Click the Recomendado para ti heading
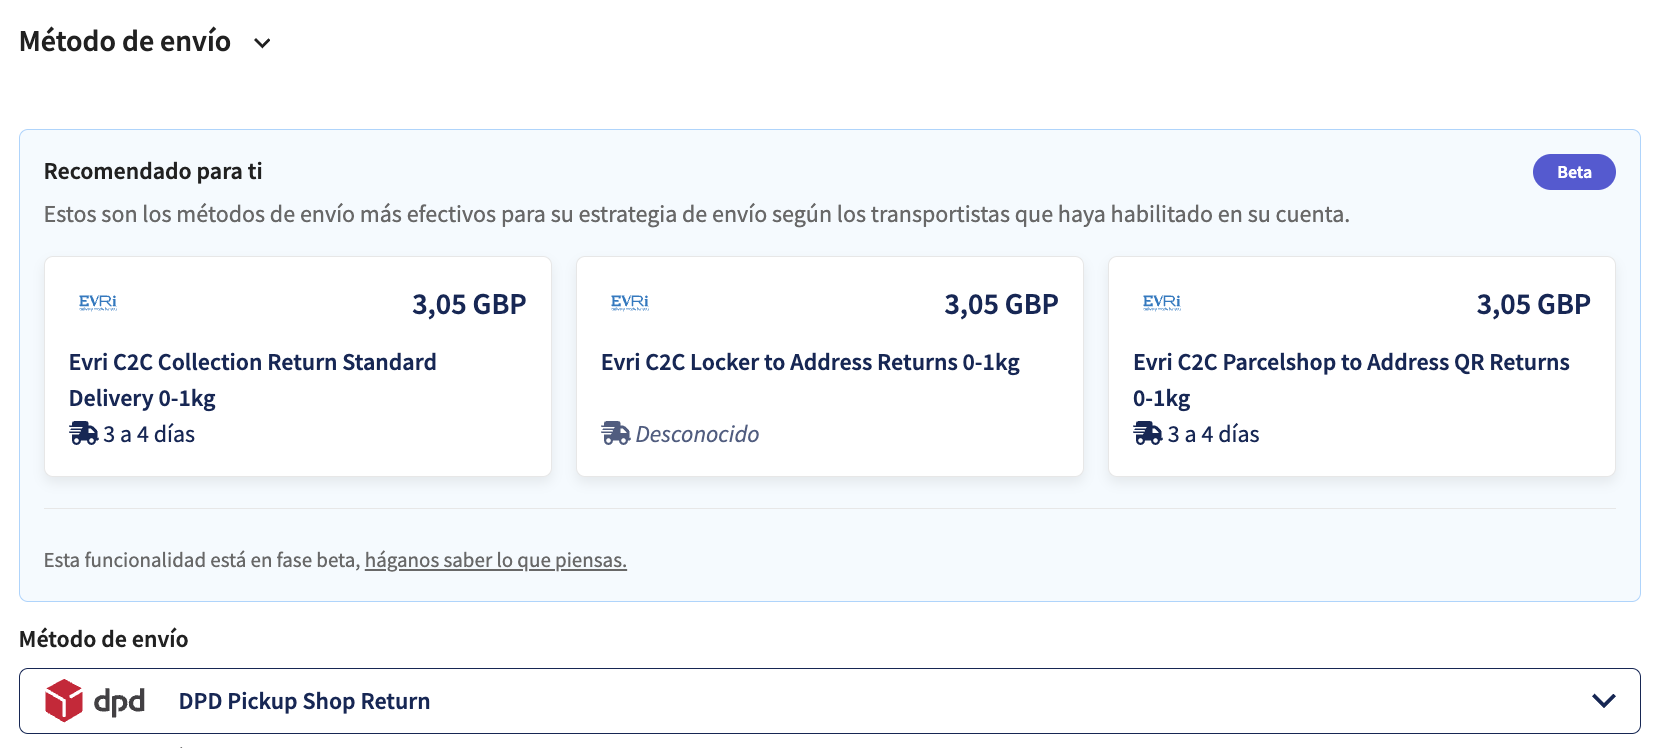Image resolution: width=1670 pixels, height=748 pixels. 153,171
